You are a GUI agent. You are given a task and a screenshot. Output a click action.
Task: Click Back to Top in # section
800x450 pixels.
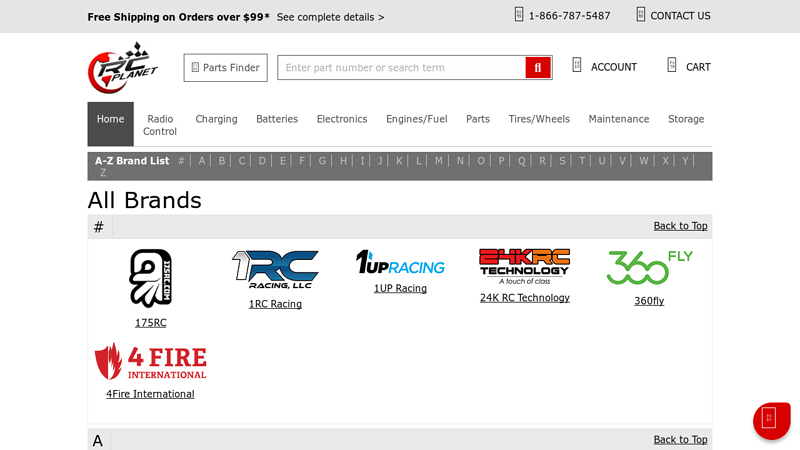pyautogui.click(x=681, y=226)
